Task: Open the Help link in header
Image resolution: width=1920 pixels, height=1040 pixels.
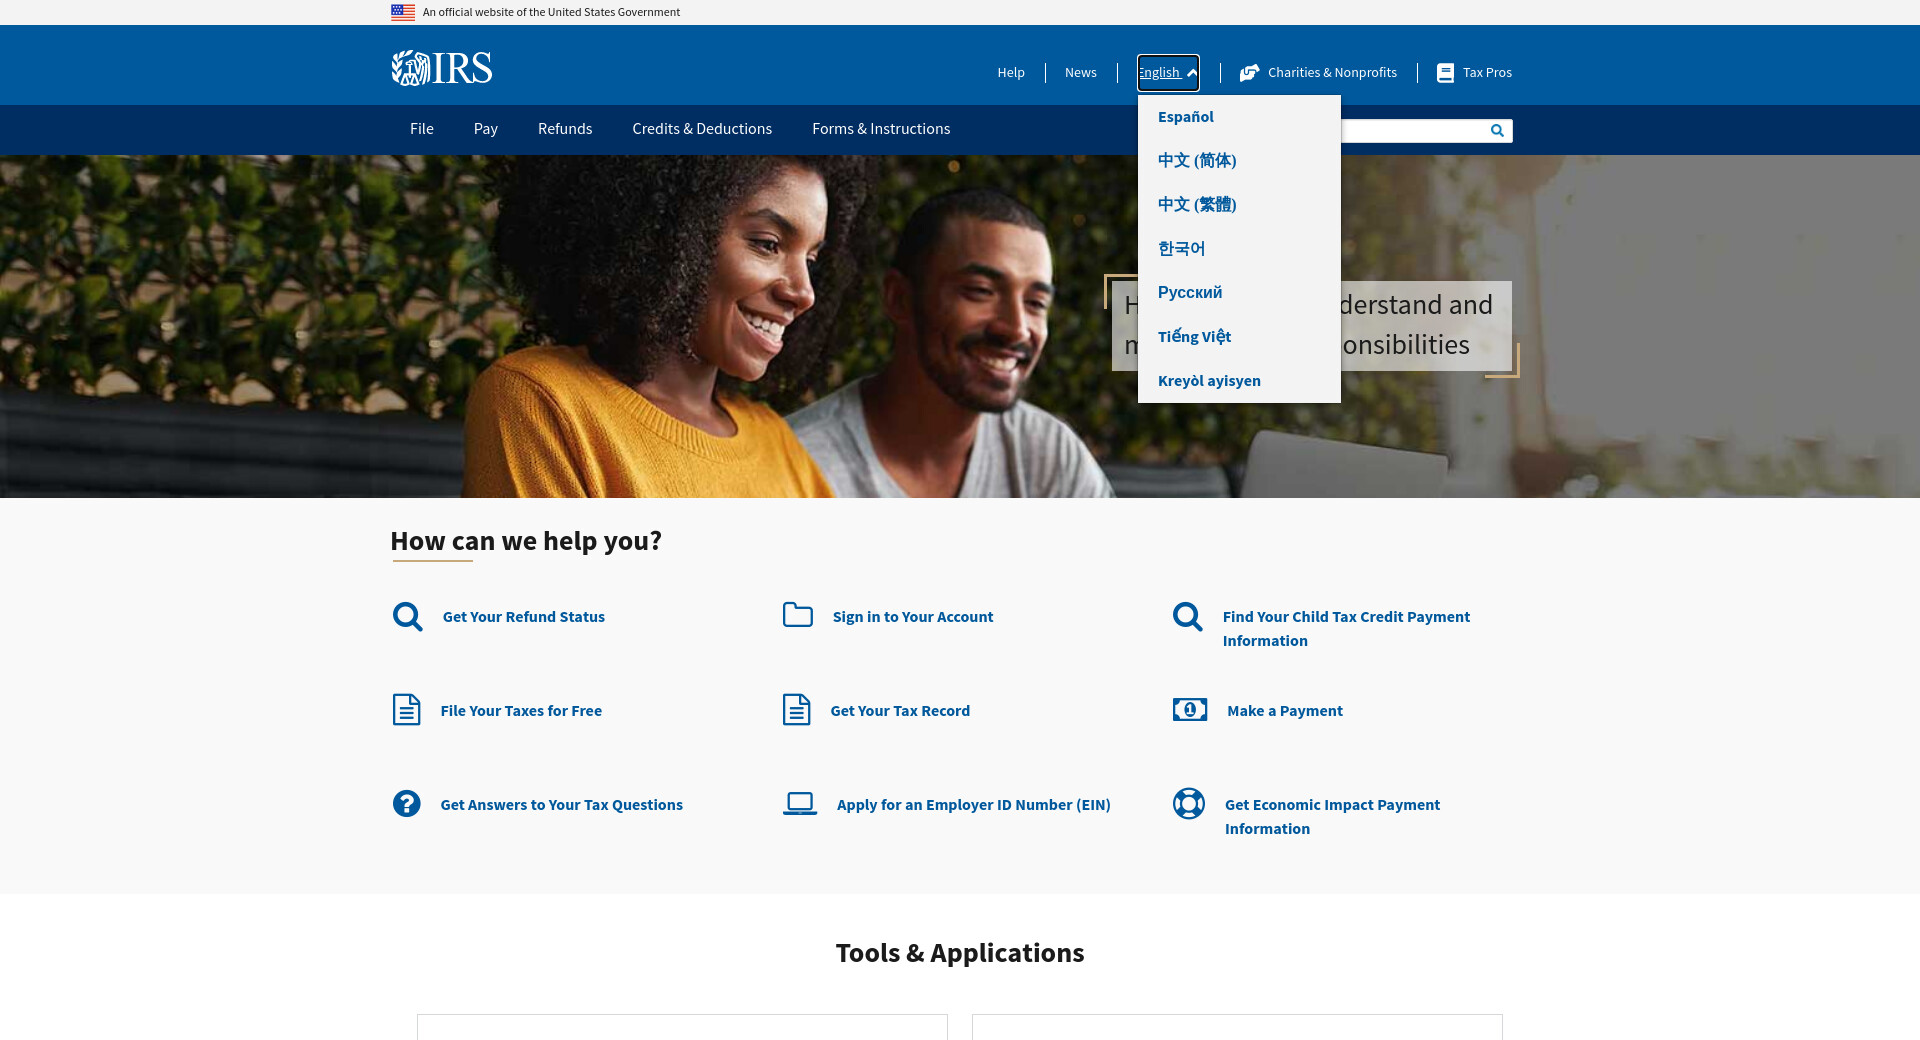Action: (x=1010, y=73)
